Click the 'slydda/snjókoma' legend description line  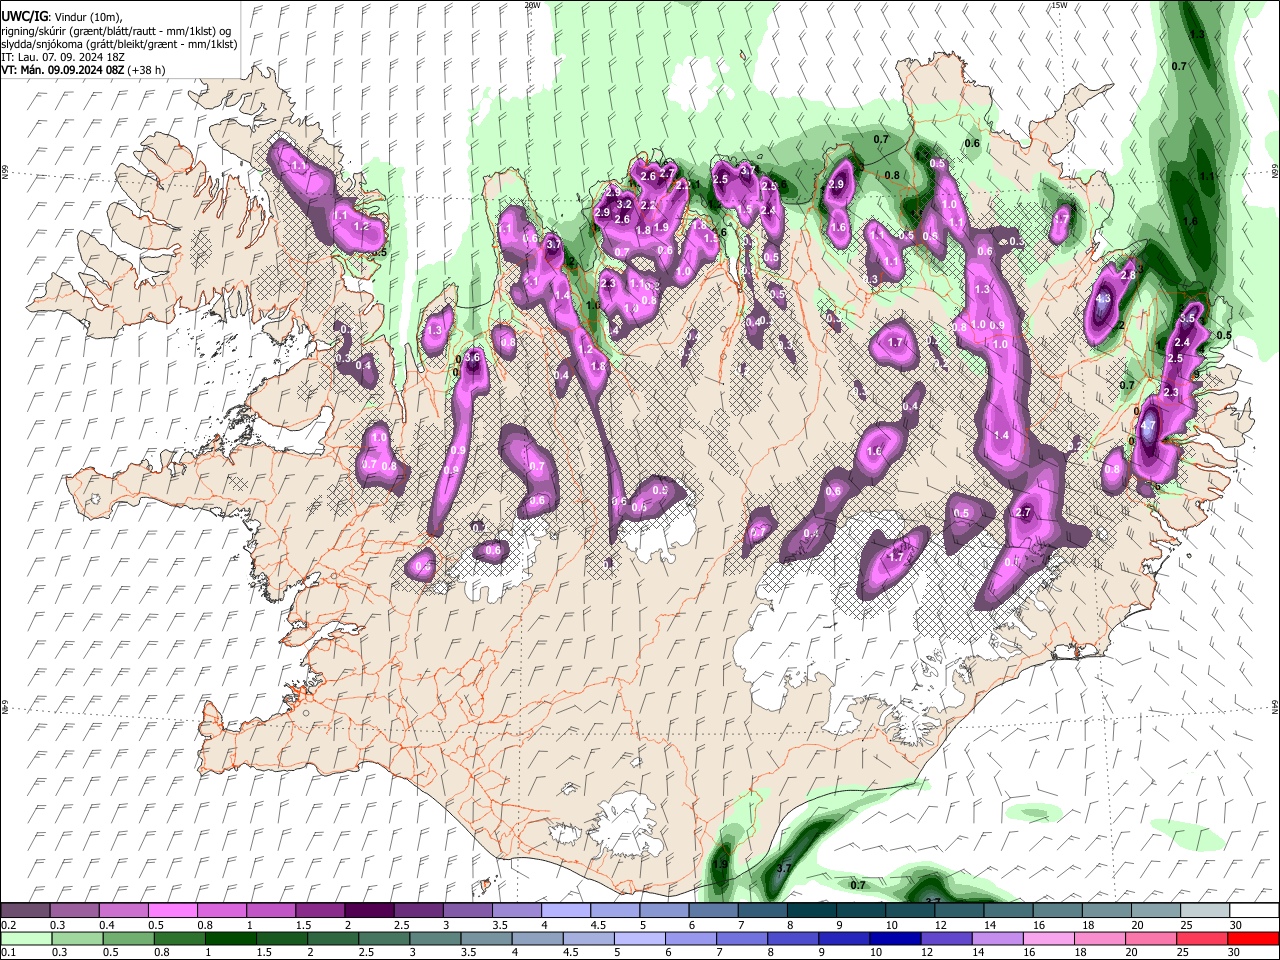pos(119,43)
